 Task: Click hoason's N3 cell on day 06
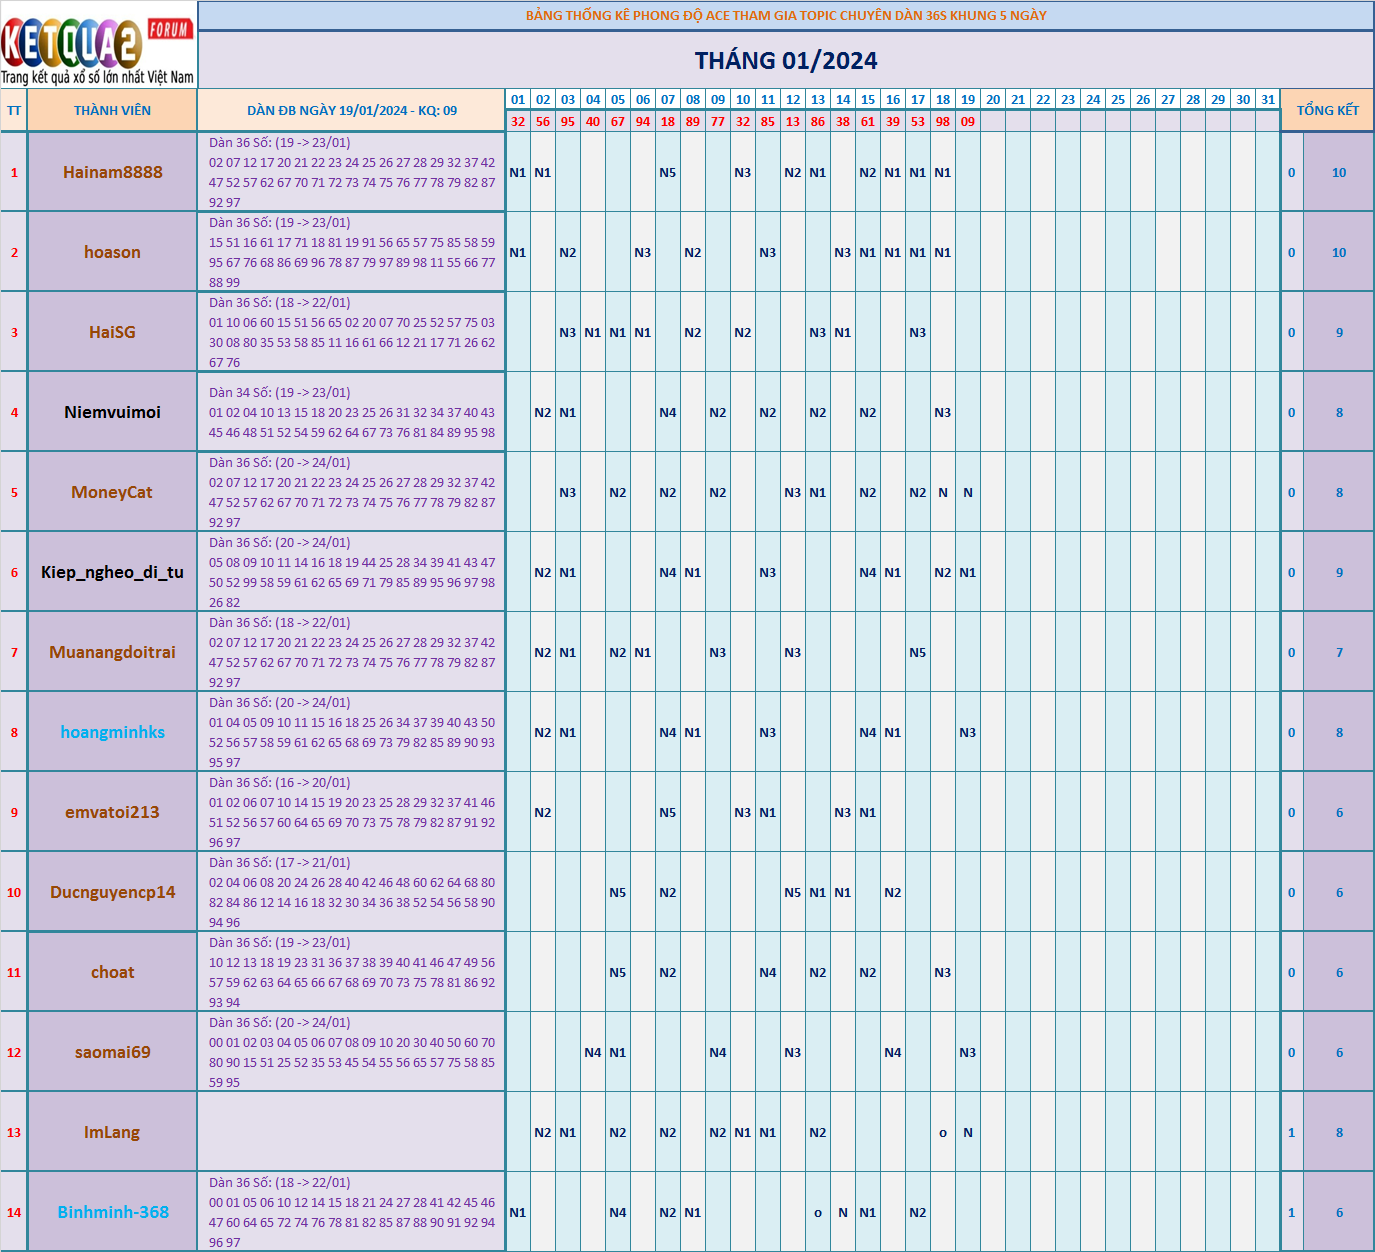[643, 252]
